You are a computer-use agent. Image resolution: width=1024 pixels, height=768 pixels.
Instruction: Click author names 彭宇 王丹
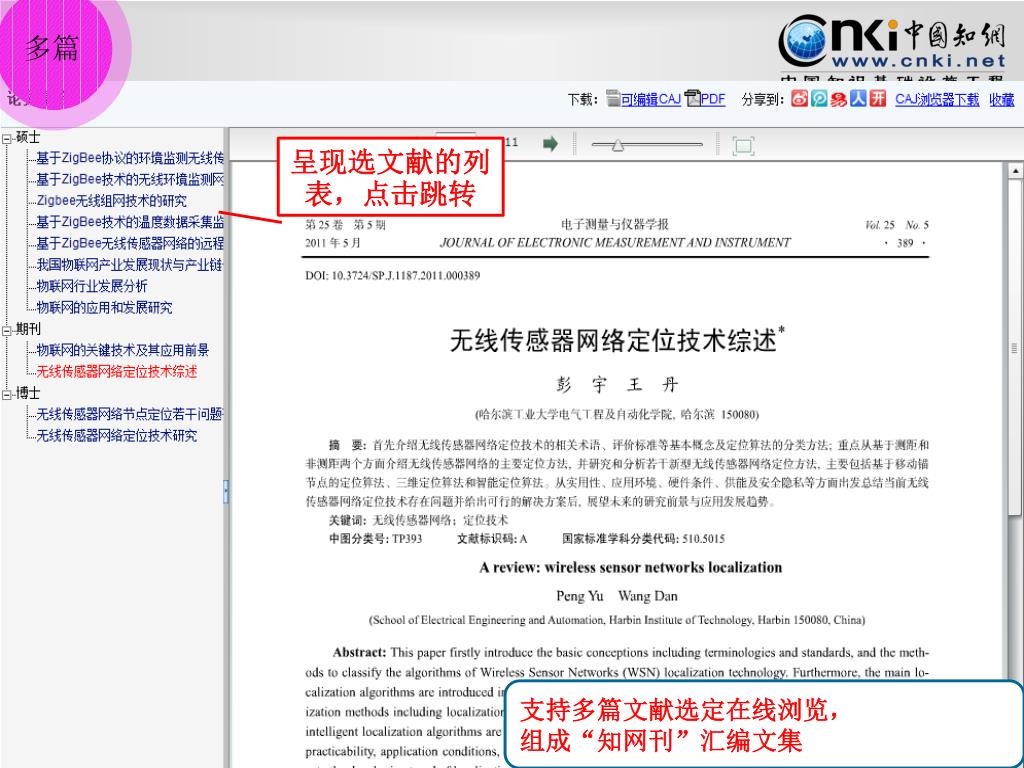616,385
